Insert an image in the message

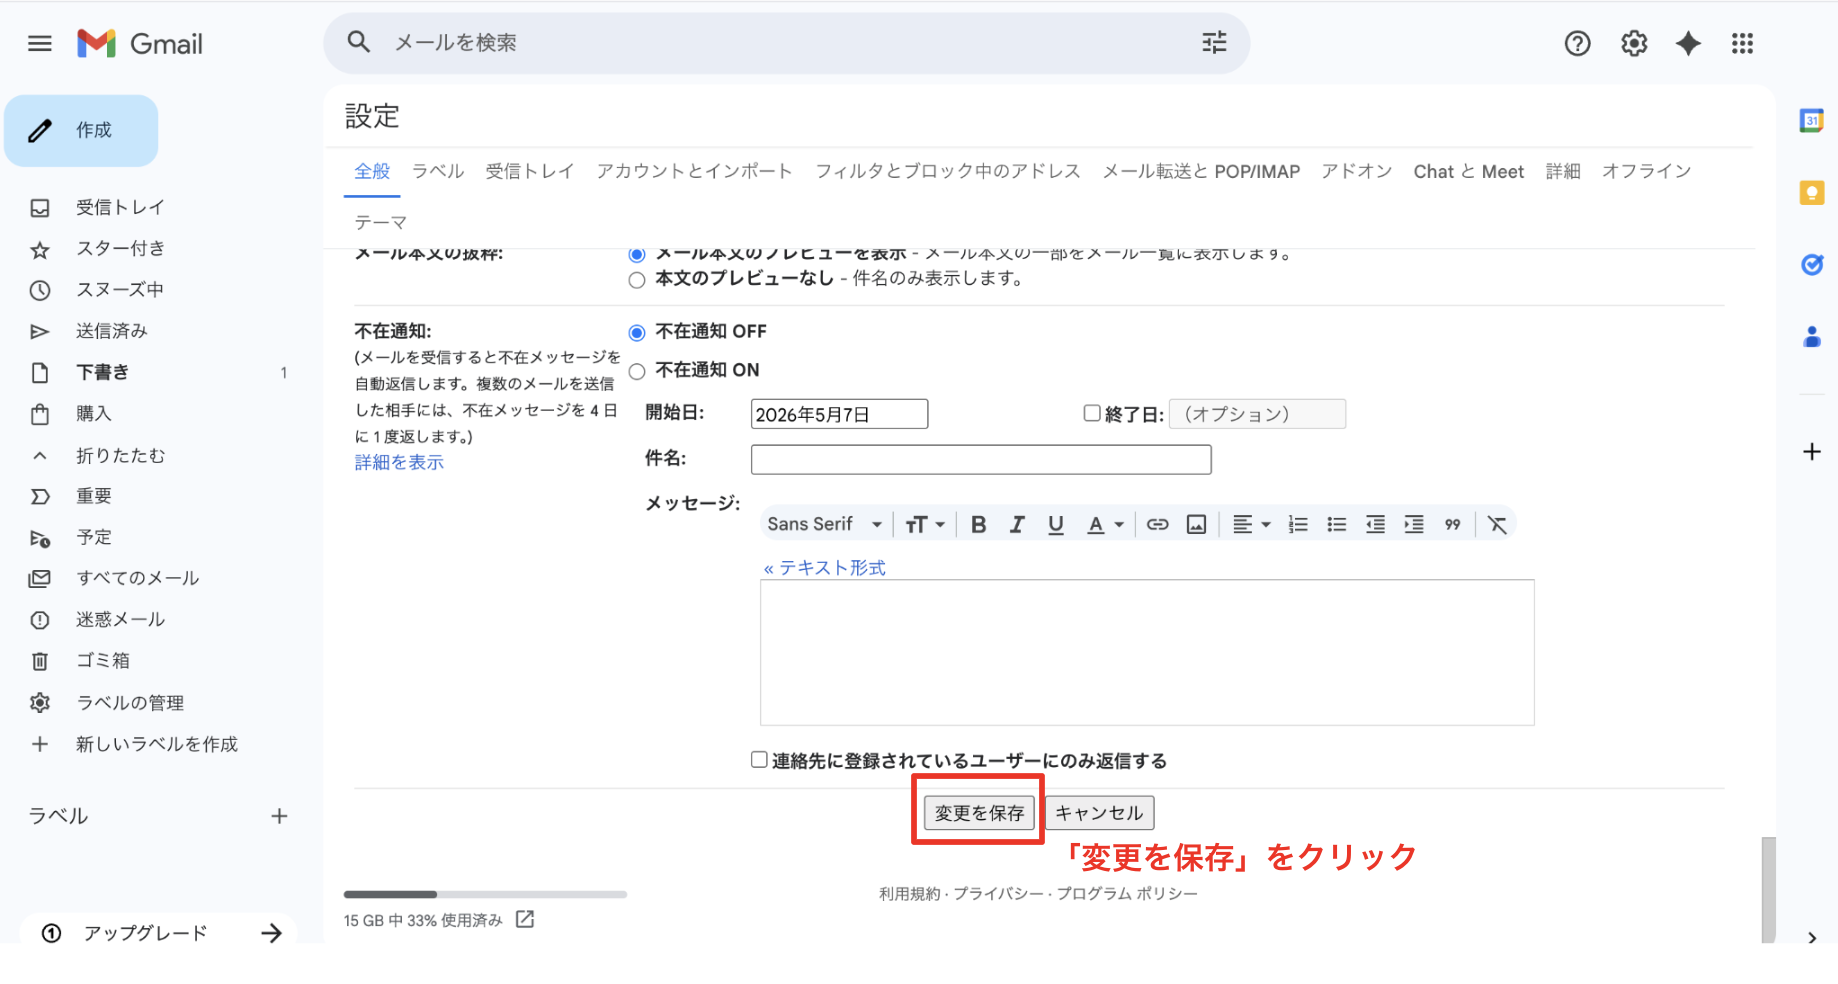pos(1196,524)
